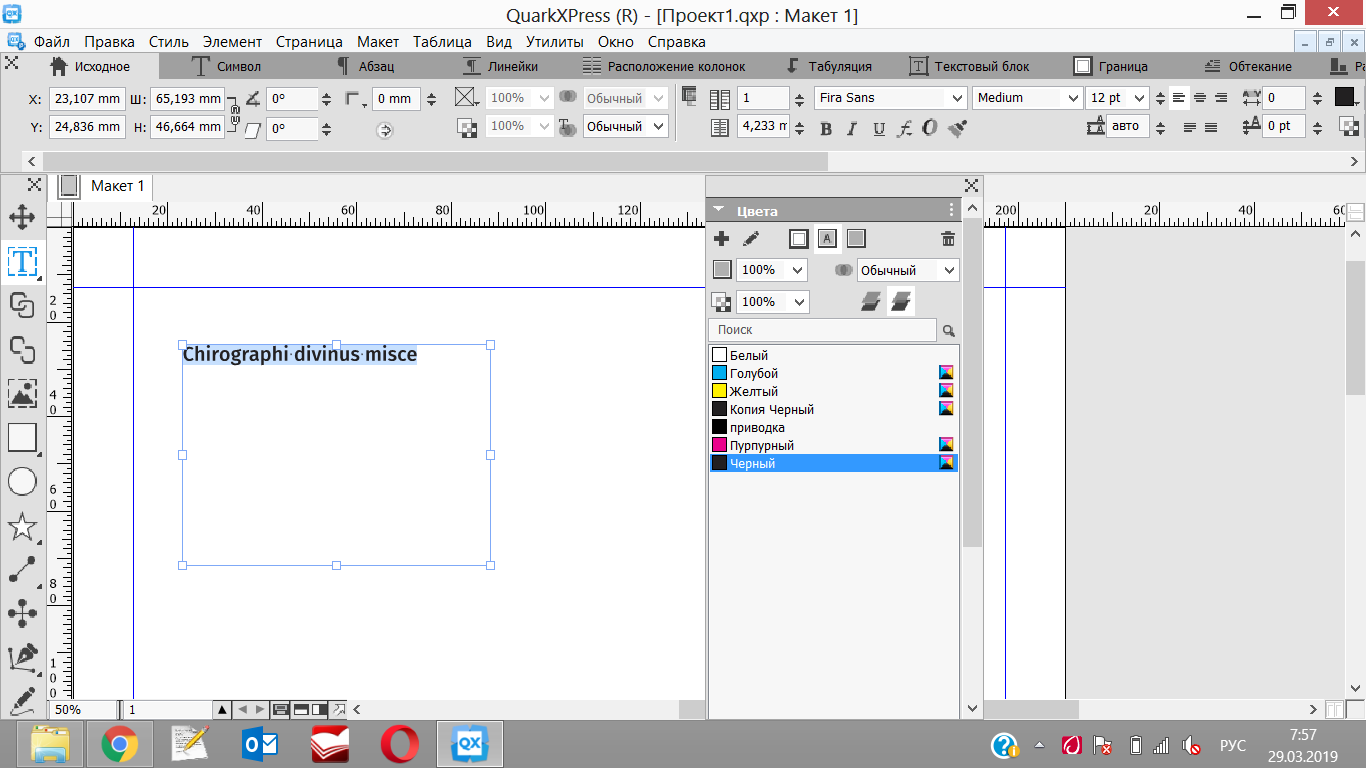Viewport: 1366px width, 768px height.
Task: Select the Picture Content tool
Action: [x=22, y=393]
